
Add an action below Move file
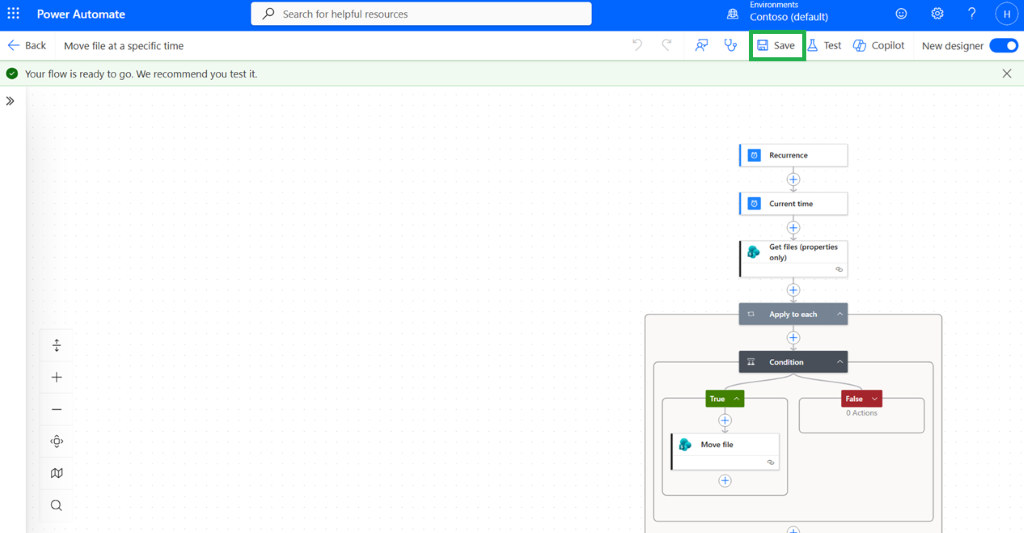pos(725,481)
